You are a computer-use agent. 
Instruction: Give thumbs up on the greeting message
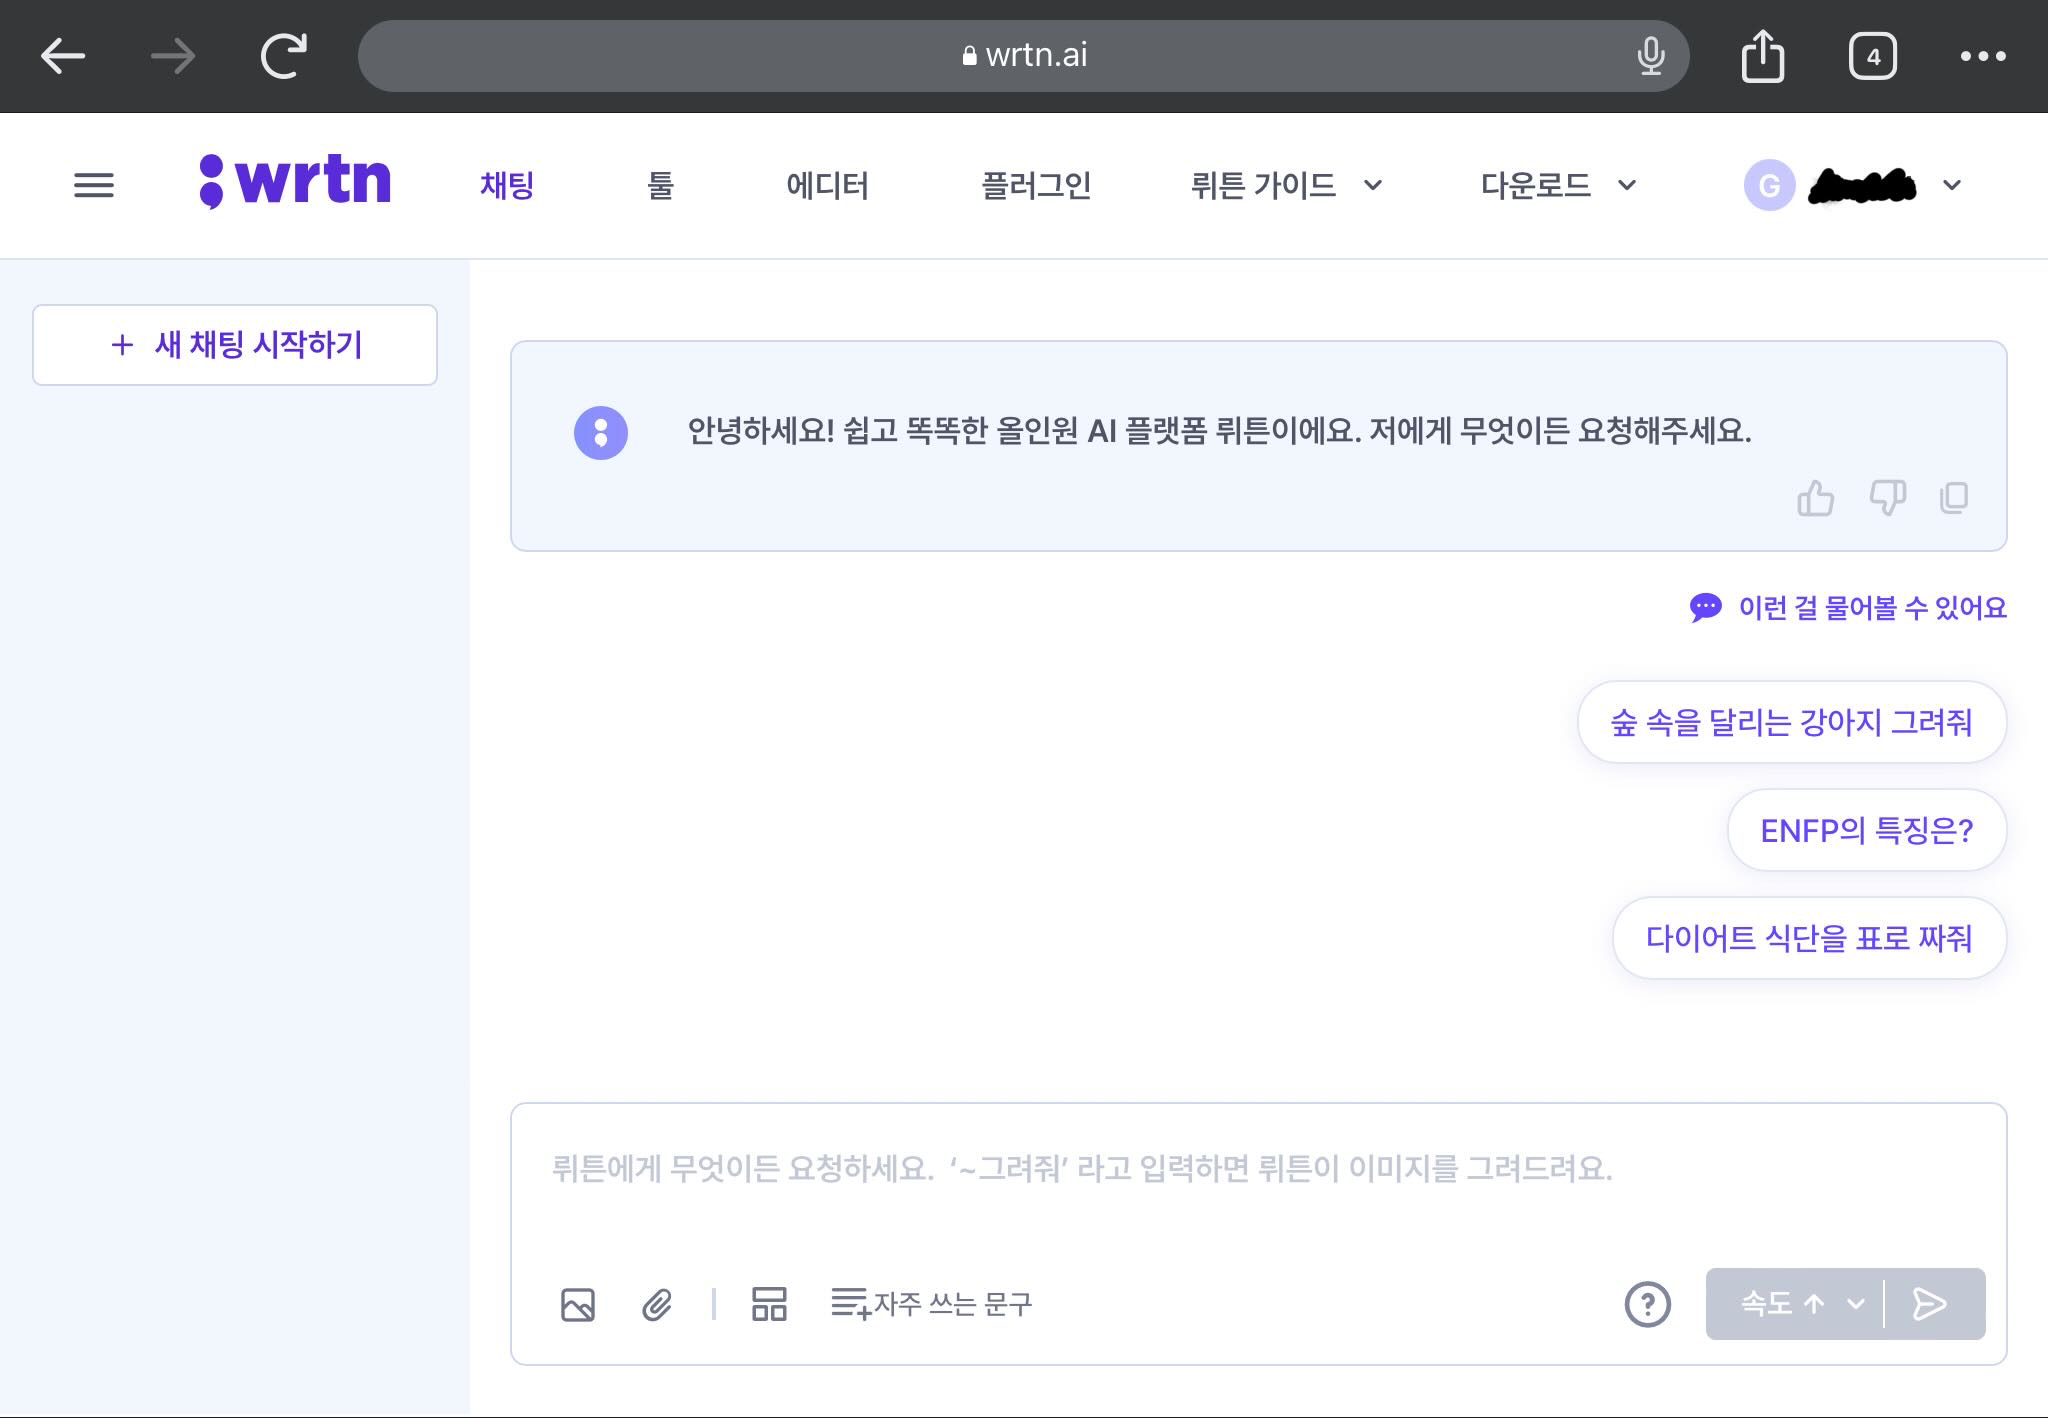[1815, 498]
